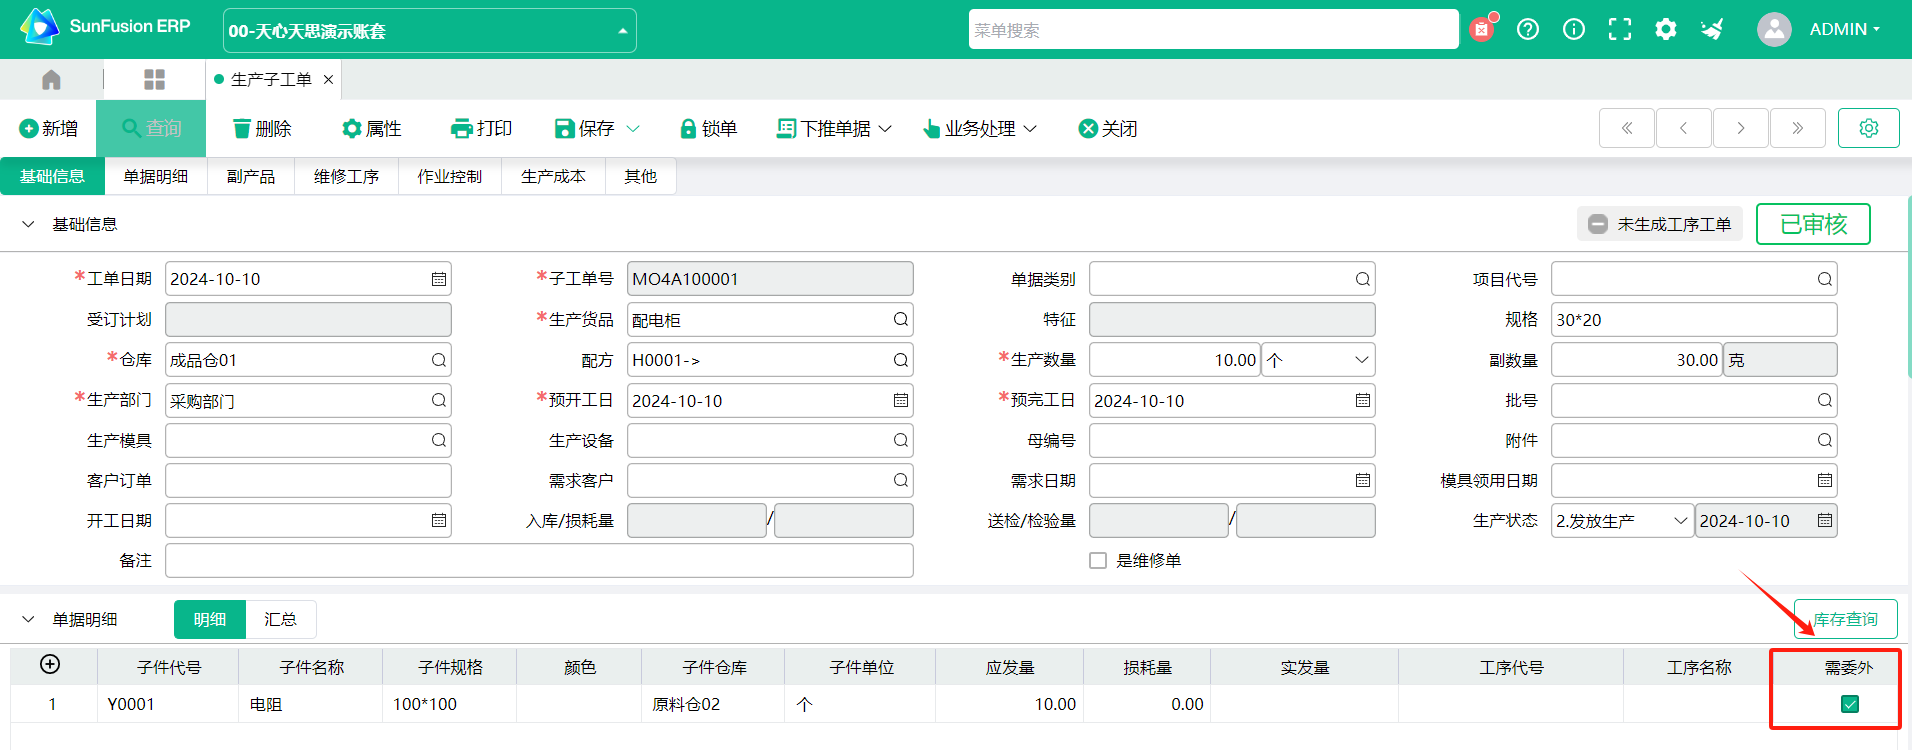Uncheck the 需委外 checkbox in row 1
Image resolution: width=1912 pixels, height=750 pixels.
click(x=1849, y=704)
